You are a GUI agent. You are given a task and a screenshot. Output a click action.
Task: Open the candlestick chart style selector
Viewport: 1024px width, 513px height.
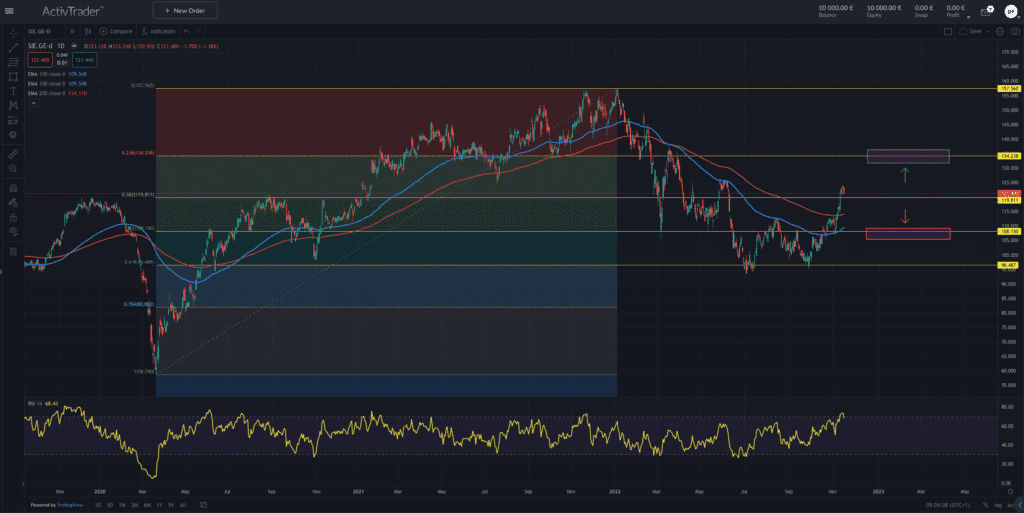(86, 31)
